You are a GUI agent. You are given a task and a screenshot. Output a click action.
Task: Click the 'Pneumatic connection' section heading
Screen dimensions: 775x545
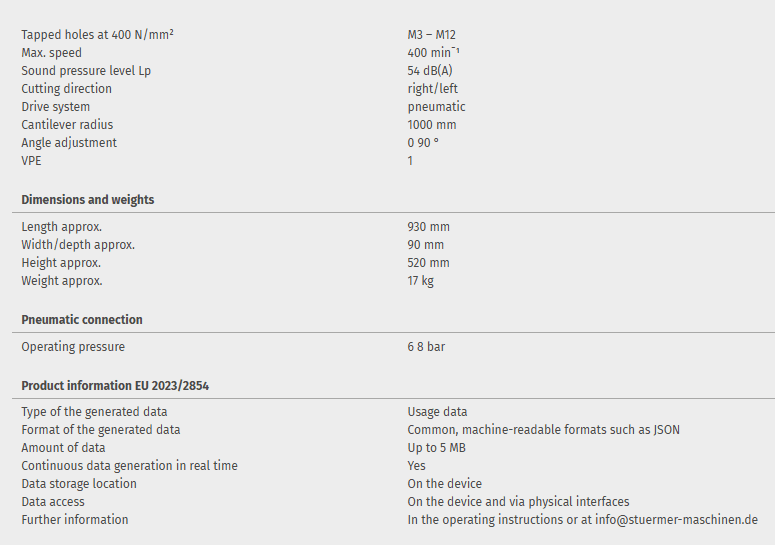tap(82, 320)
